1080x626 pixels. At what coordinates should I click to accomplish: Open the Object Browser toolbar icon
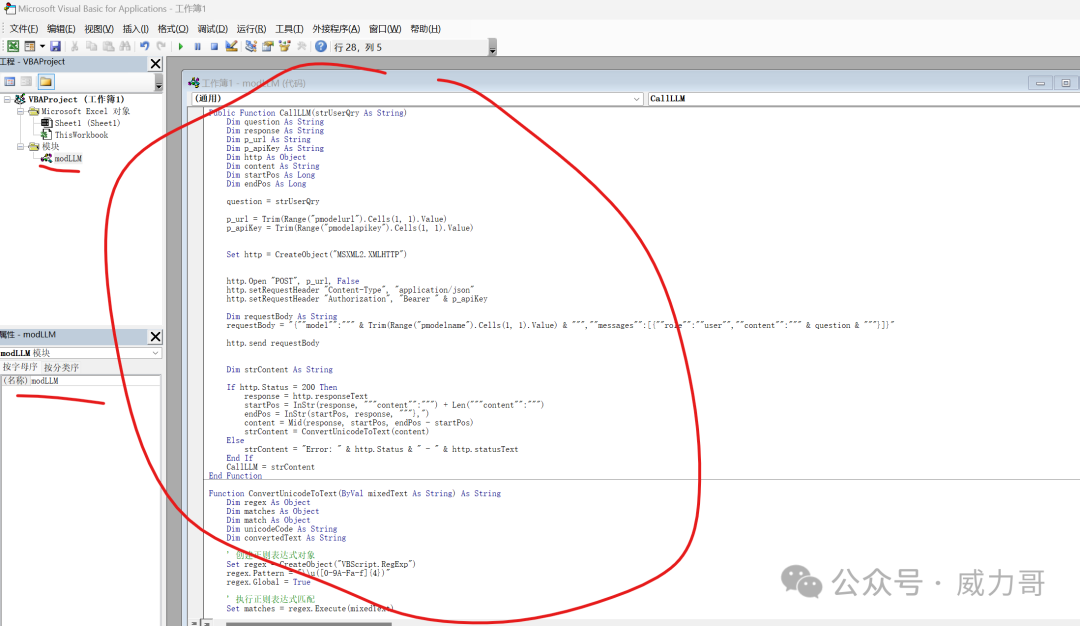[x=285, y=46]
